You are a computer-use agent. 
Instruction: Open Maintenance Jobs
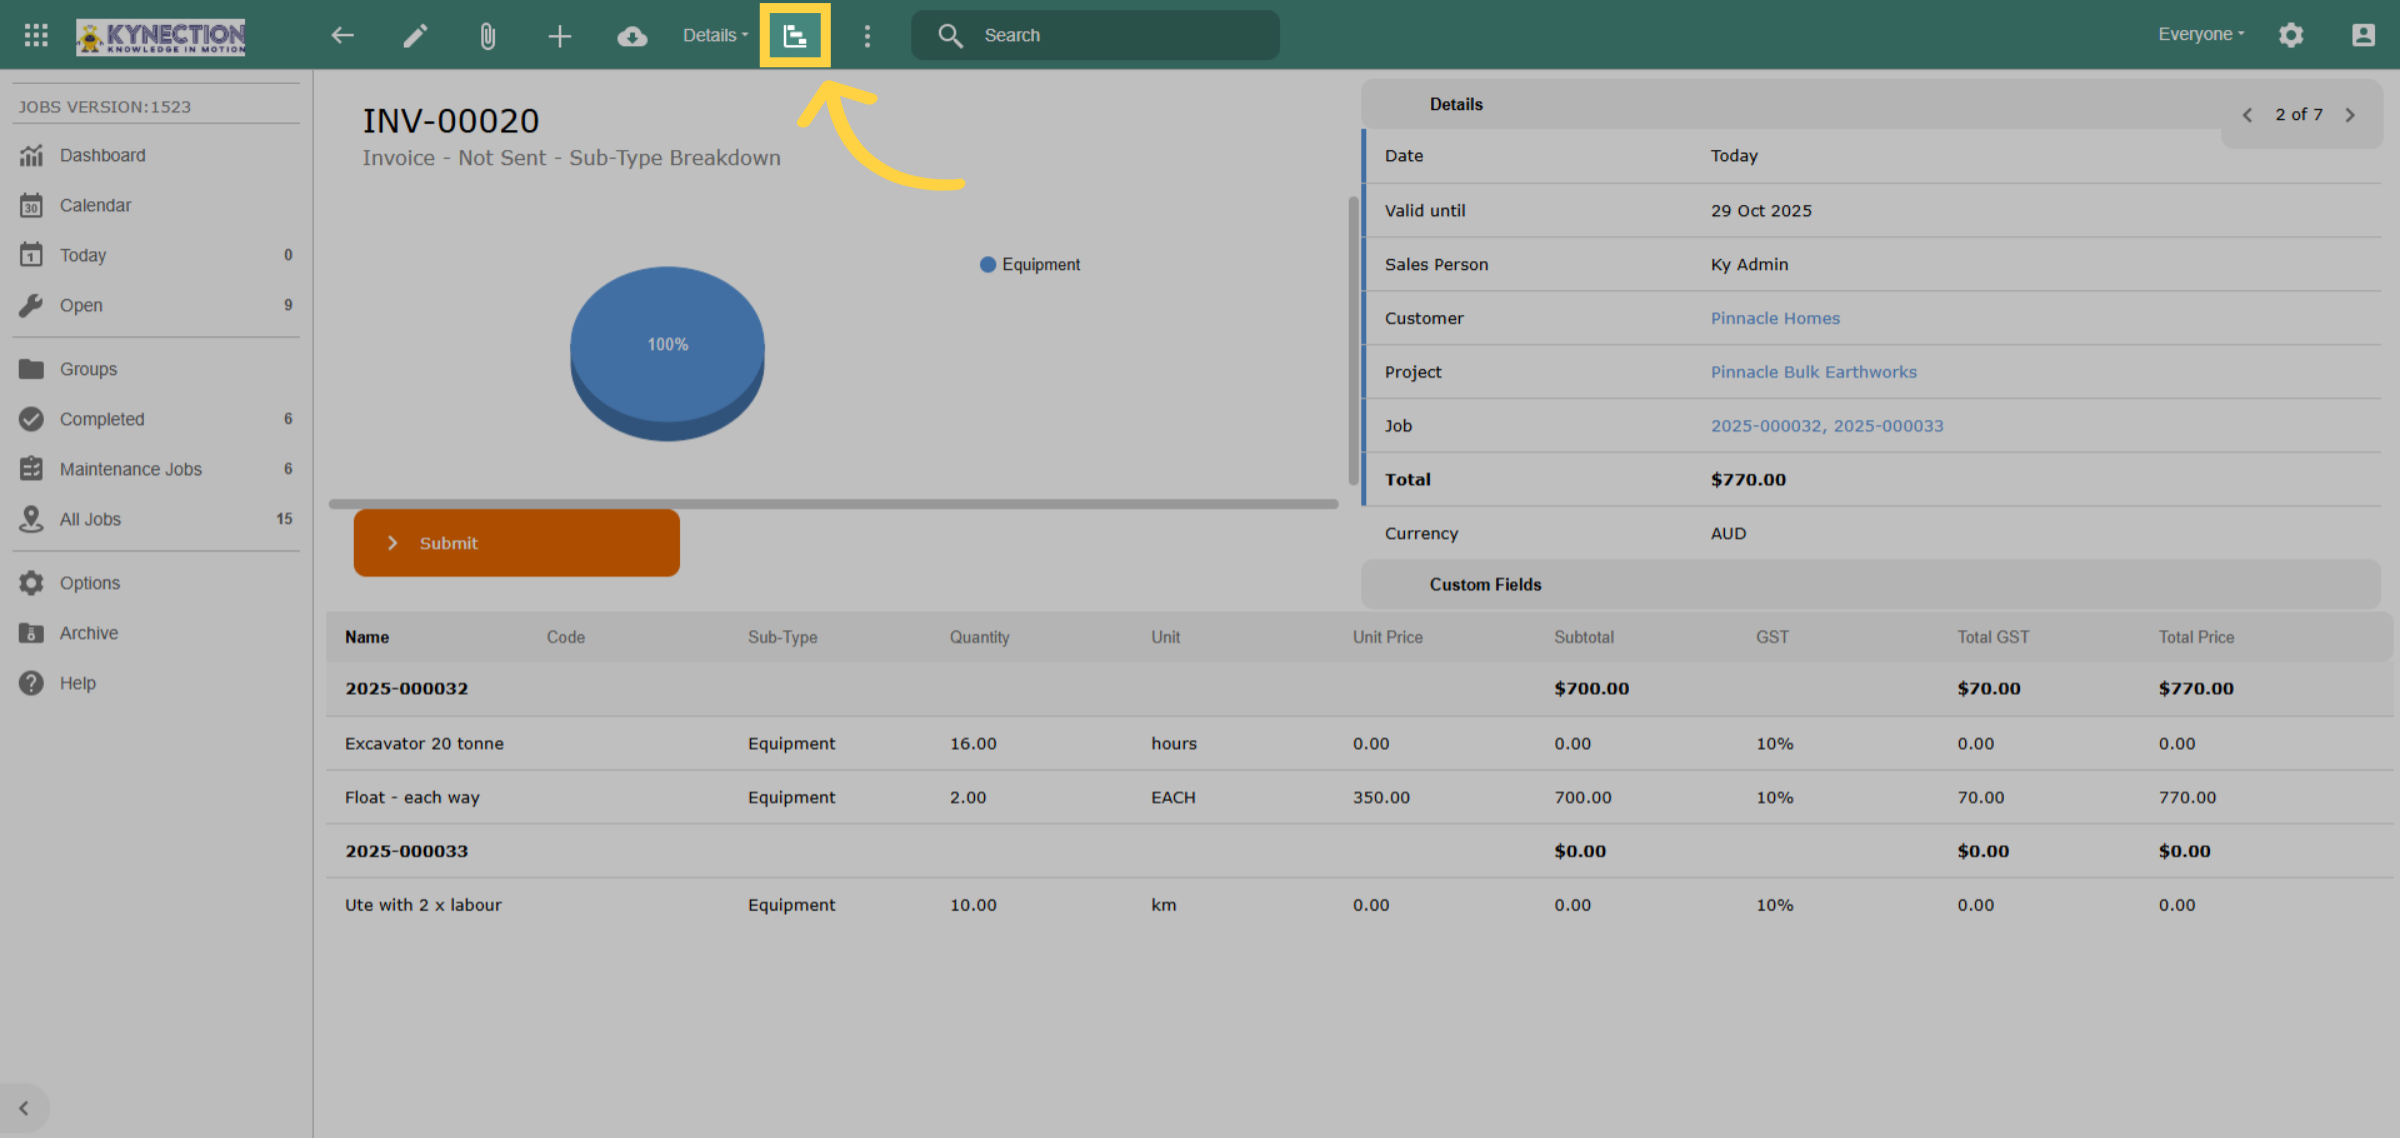point(156,469)
